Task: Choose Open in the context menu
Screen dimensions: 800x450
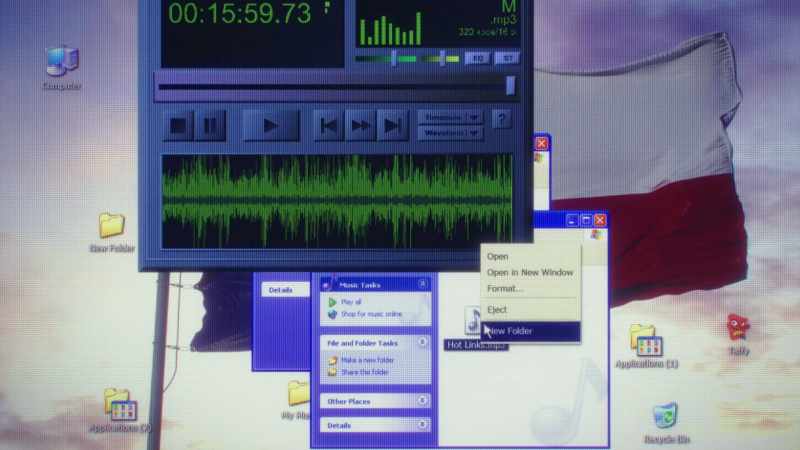Action: [497, 257]
